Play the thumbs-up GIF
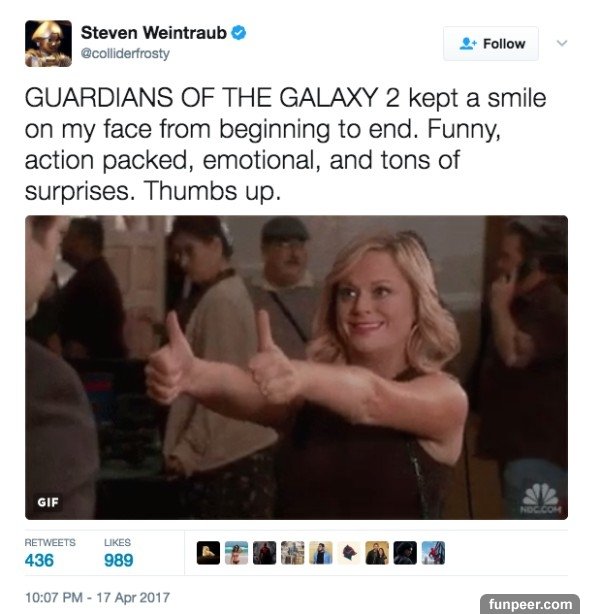 [x=296, y=367]
